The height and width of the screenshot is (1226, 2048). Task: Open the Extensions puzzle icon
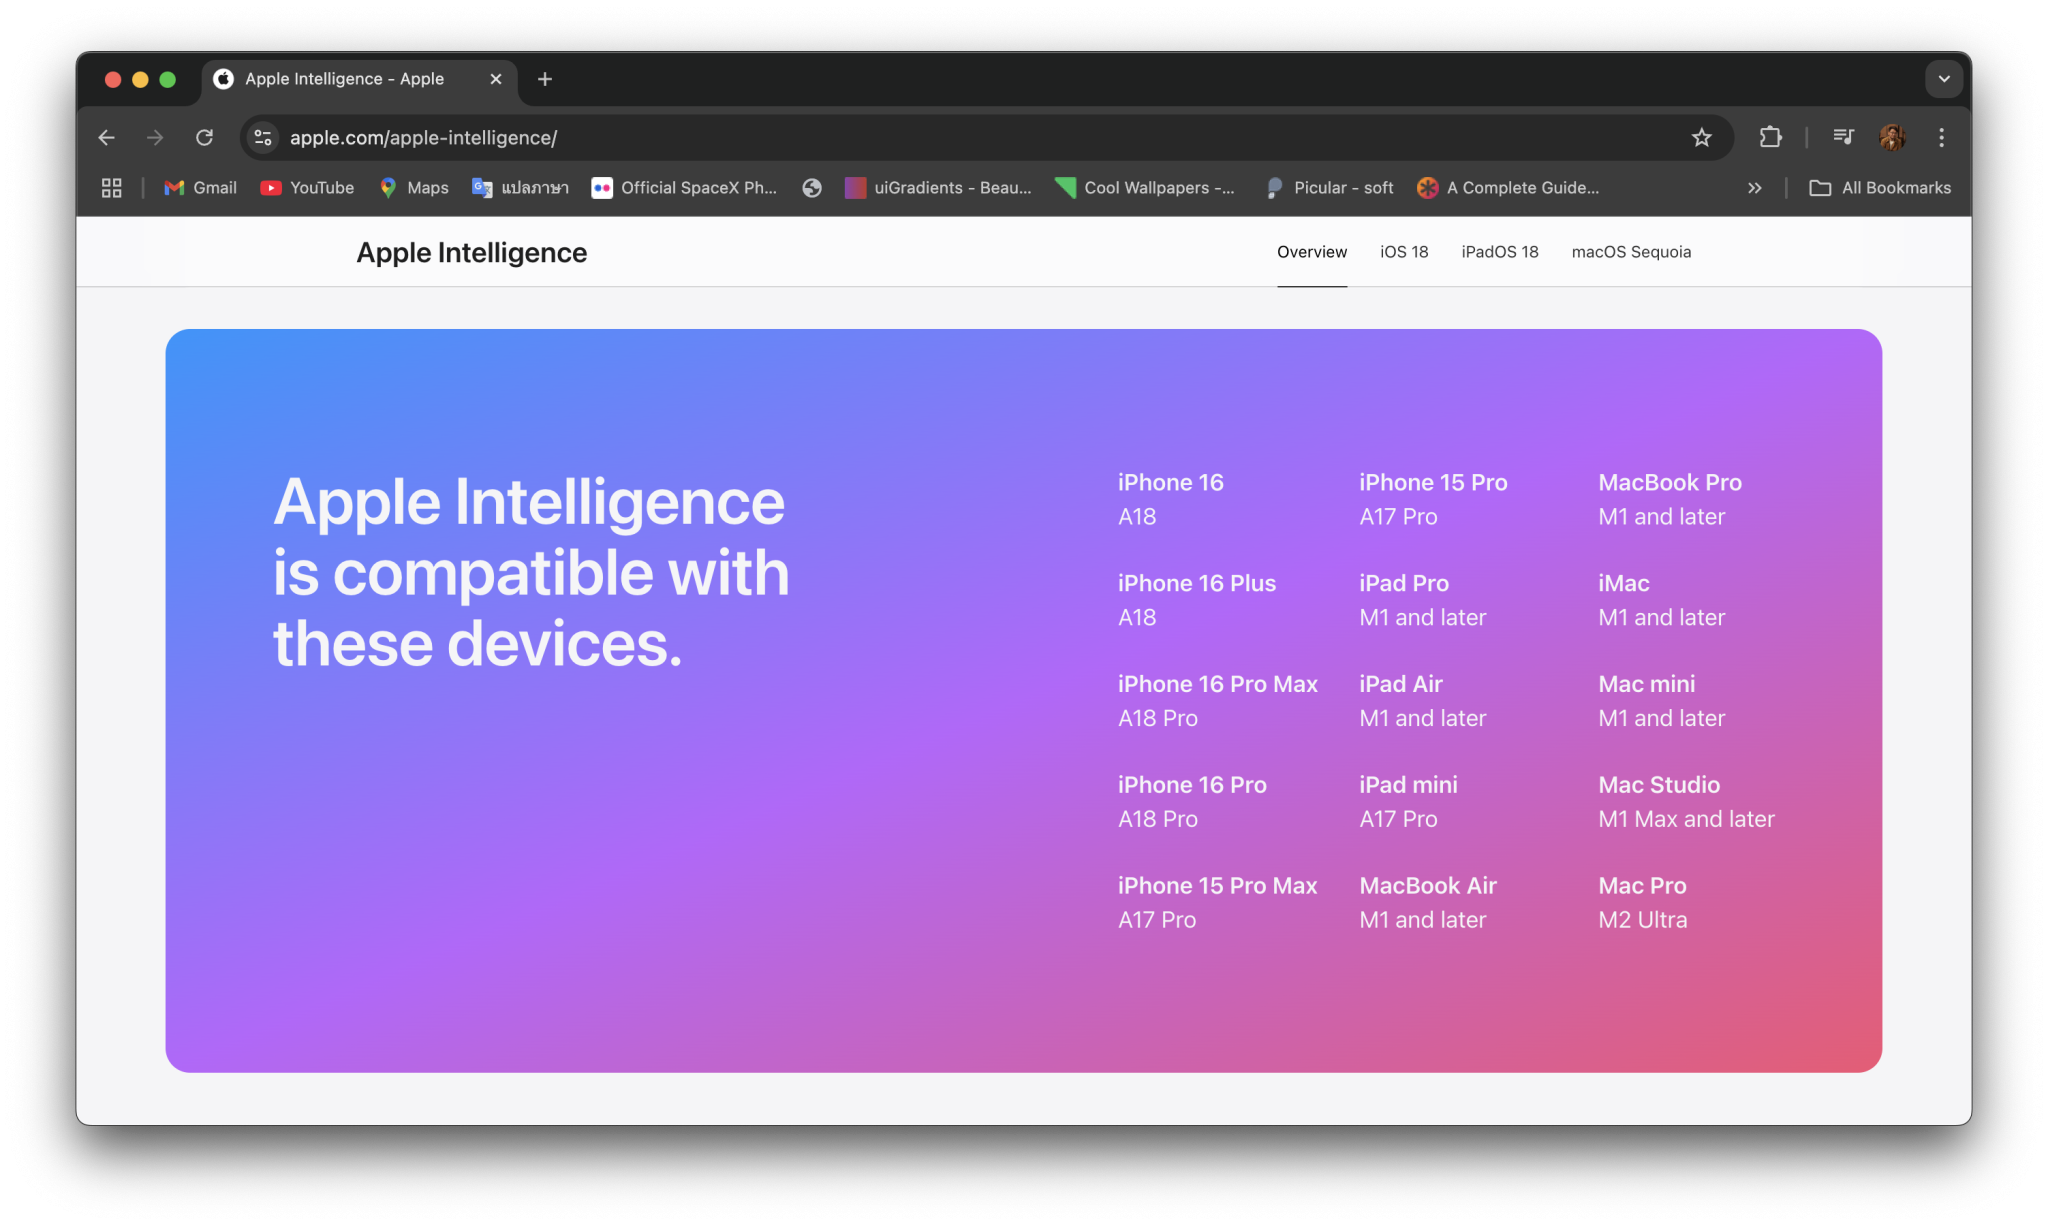[1770, 138]
